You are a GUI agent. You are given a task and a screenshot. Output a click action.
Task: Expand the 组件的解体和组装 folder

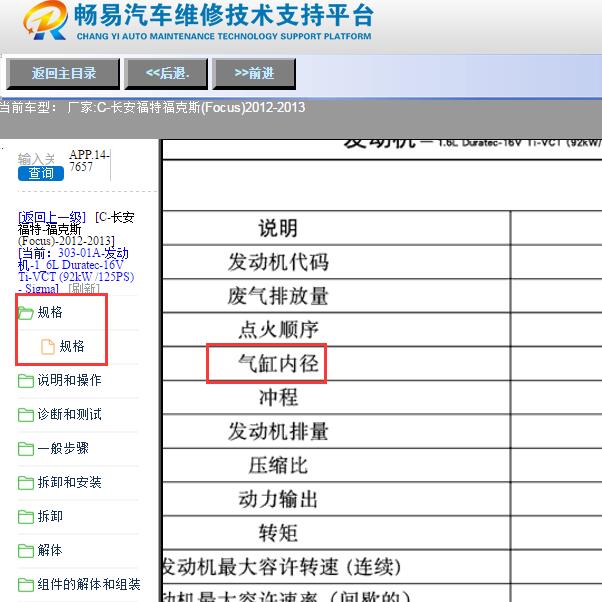pos(89,584)
